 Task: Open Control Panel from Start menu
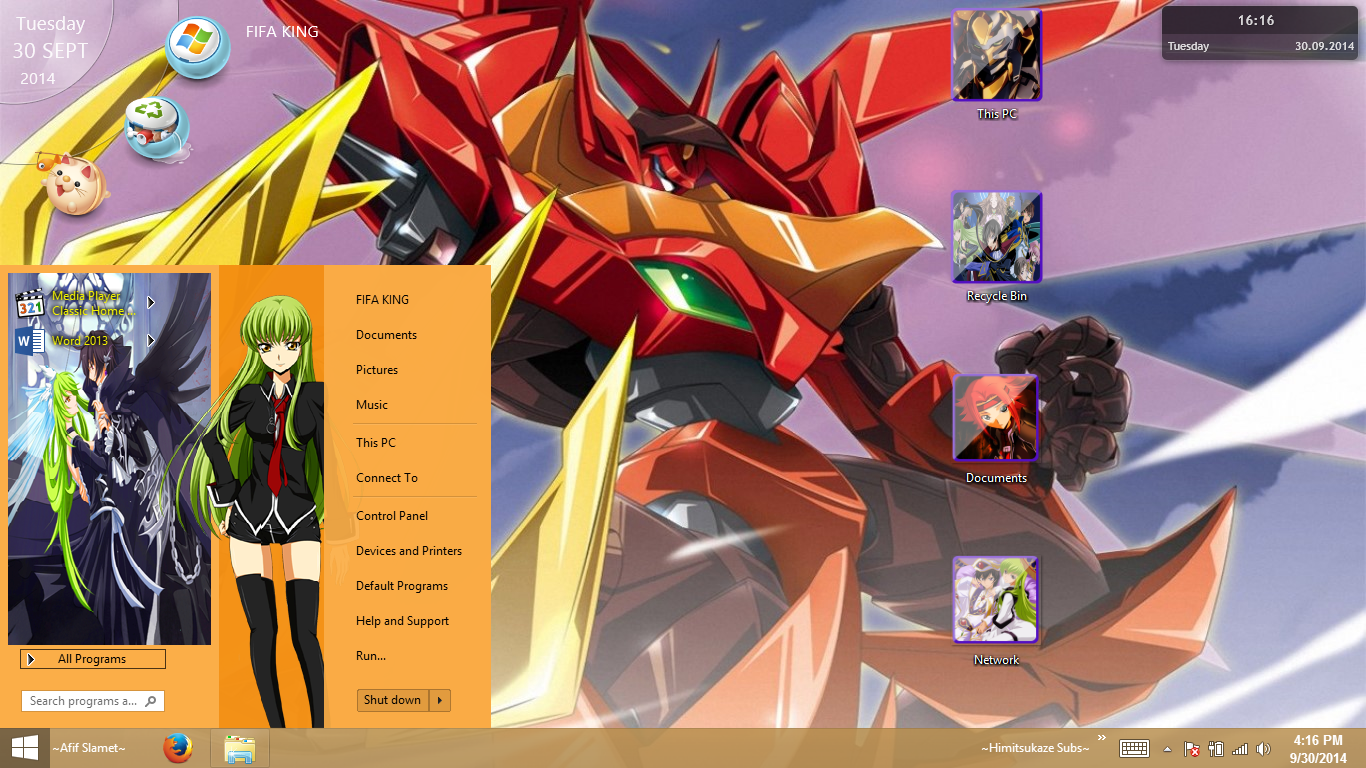(x=392, y=516)
